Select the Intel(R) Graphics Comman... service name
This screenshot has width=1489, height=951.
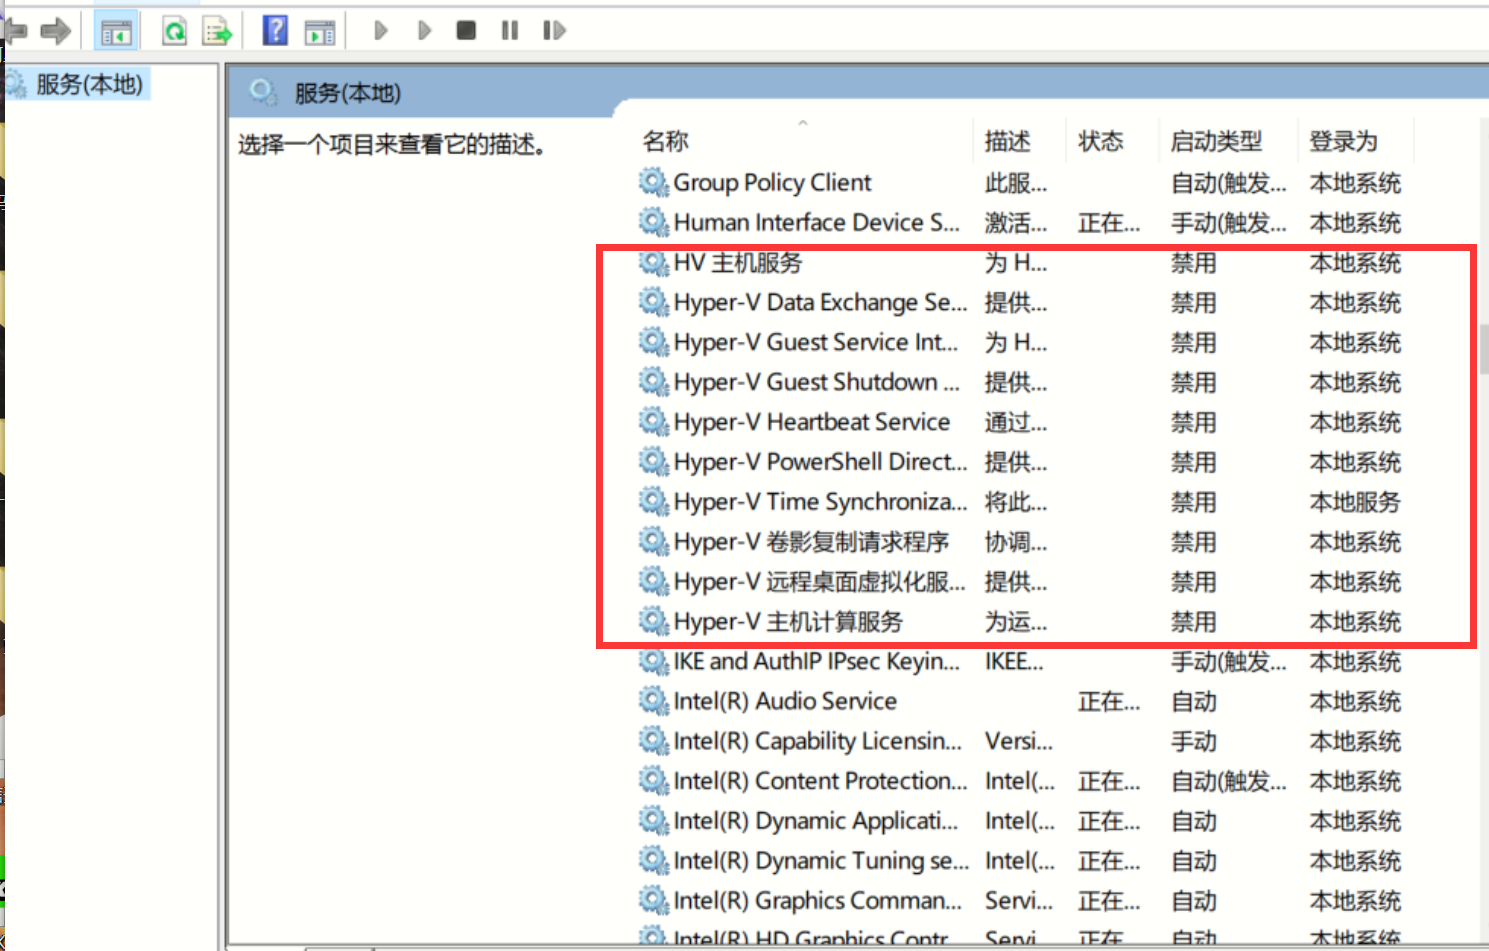(x=818, y=902)
